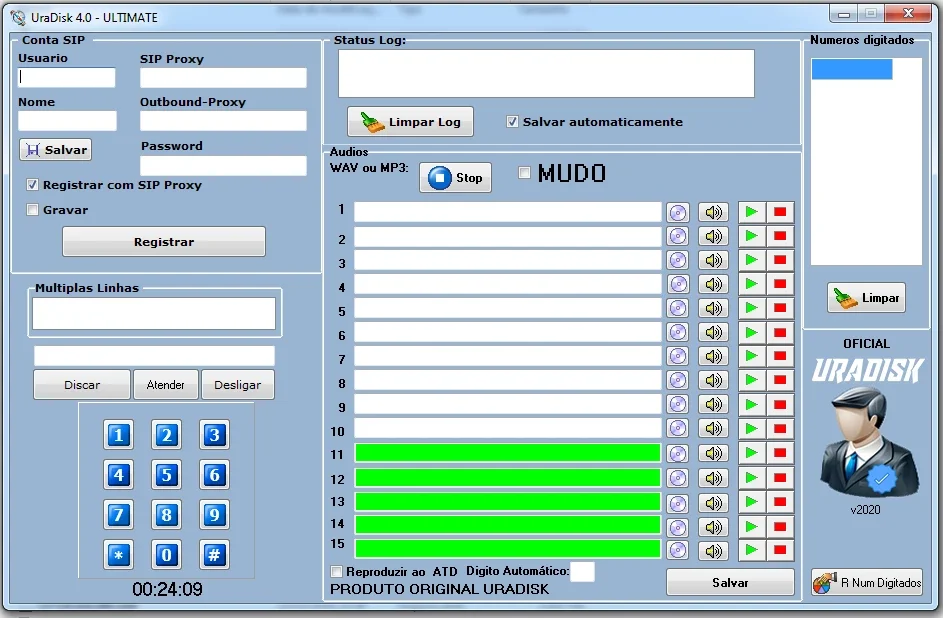Click speaker icon for row 14
This screenshot has width=943, height=618.
point(713,527)
